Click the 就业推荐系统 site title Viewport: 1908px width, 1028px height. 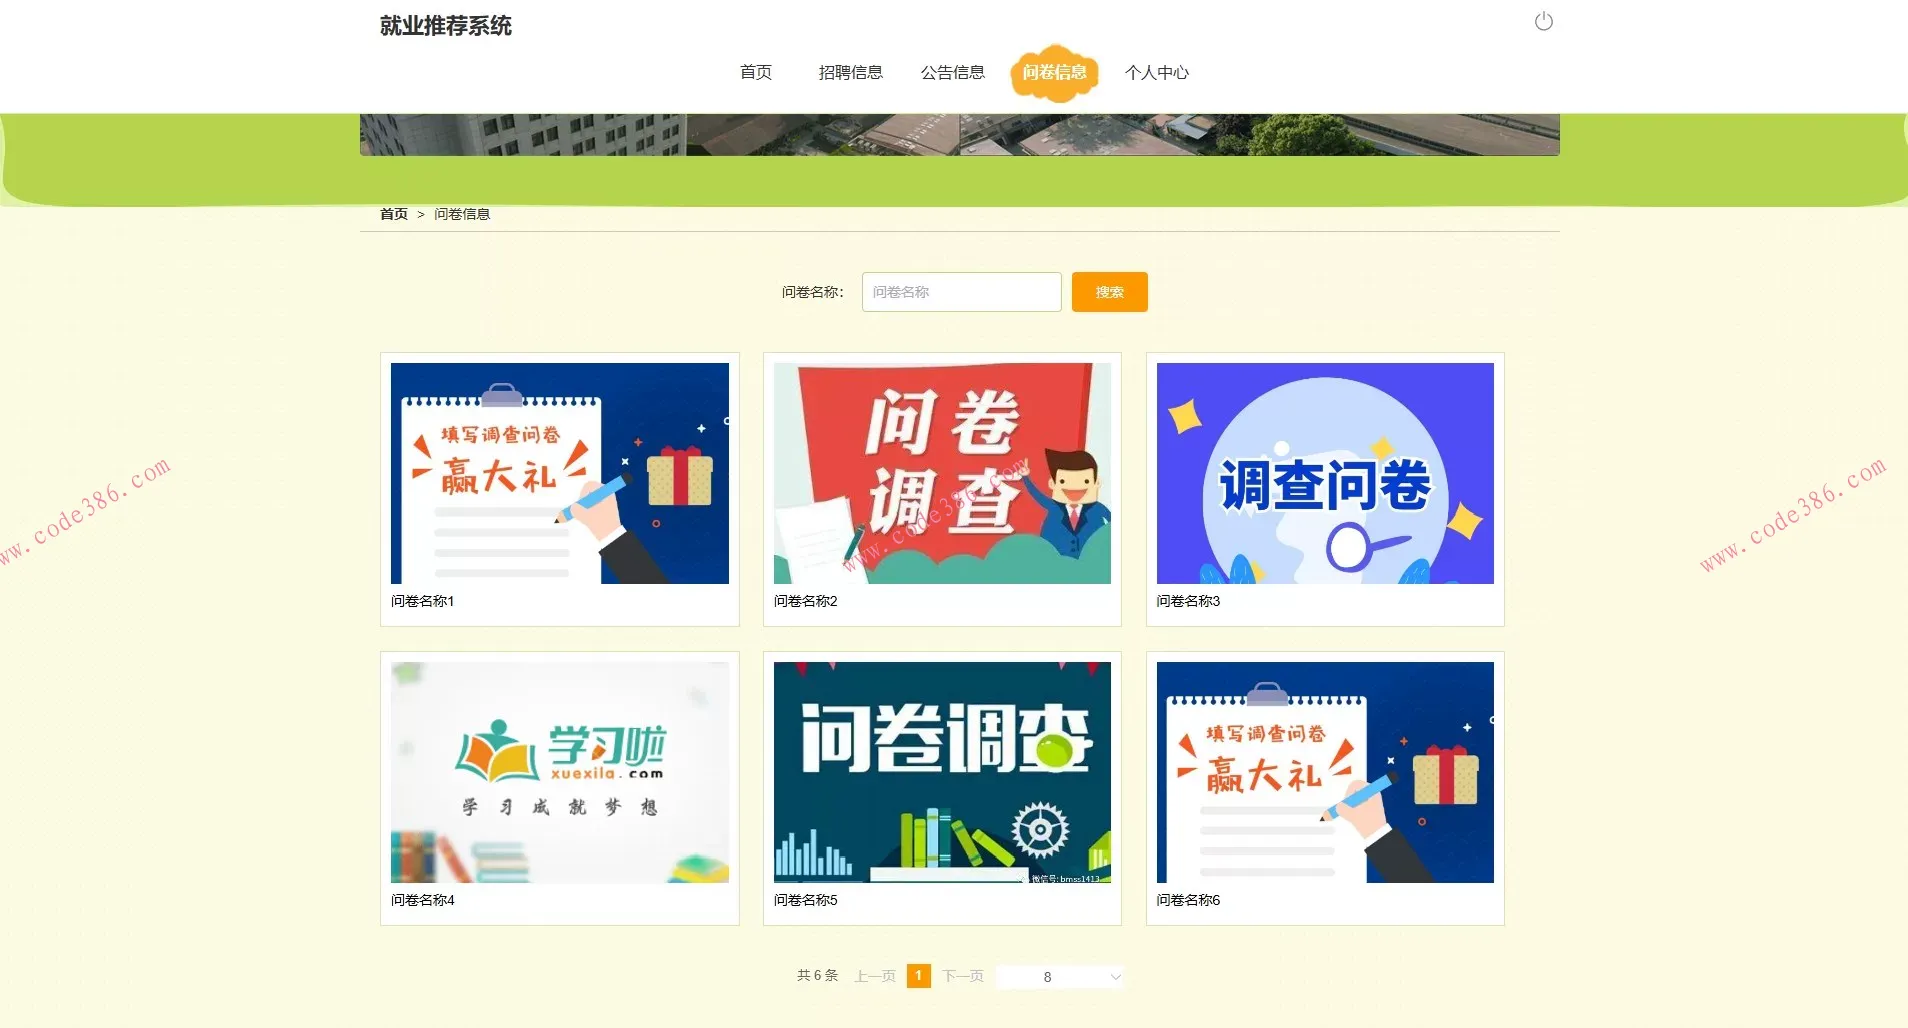coord(444,26)
